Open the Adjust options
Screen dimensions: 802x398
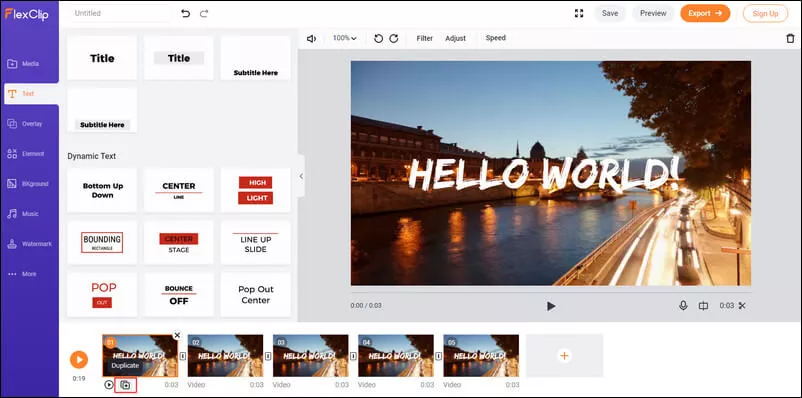coord(455,38)
